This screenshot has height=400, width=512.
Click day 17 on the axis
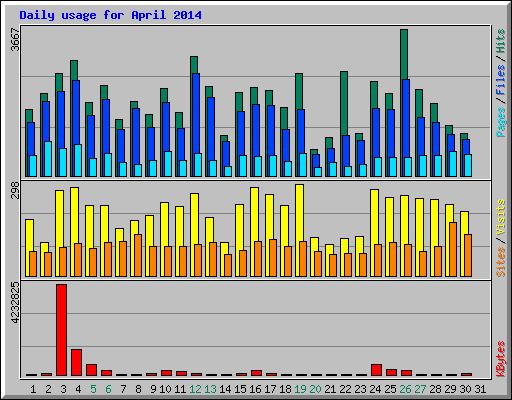coord(270,389)
